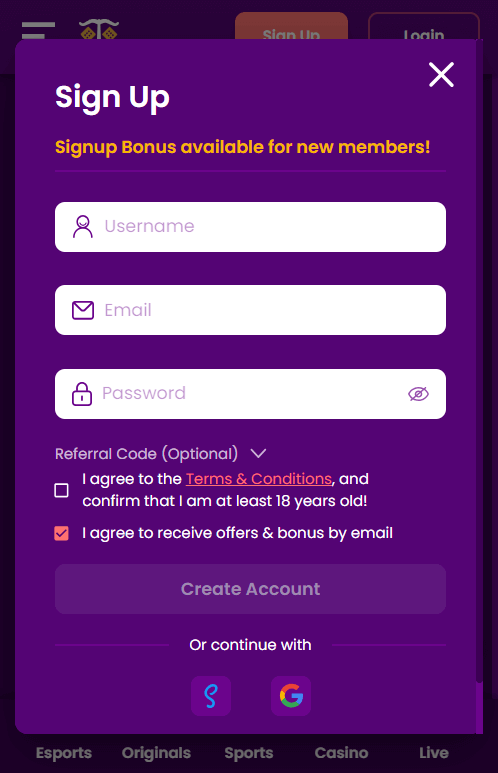The width and height of the screenshot is (498, 773).
Task: Uncheck receive offers & bonus by email
Action: tap(62, 533)
